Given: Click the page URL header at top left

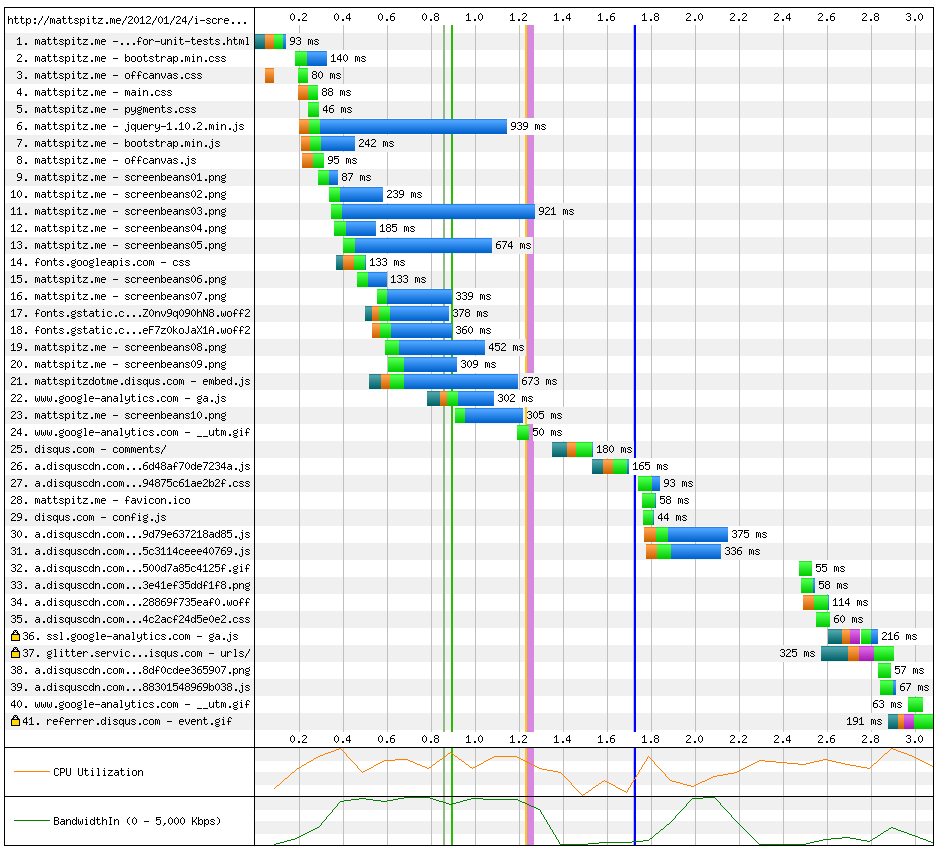Looking at the screenshot, I should coord(127,19).
